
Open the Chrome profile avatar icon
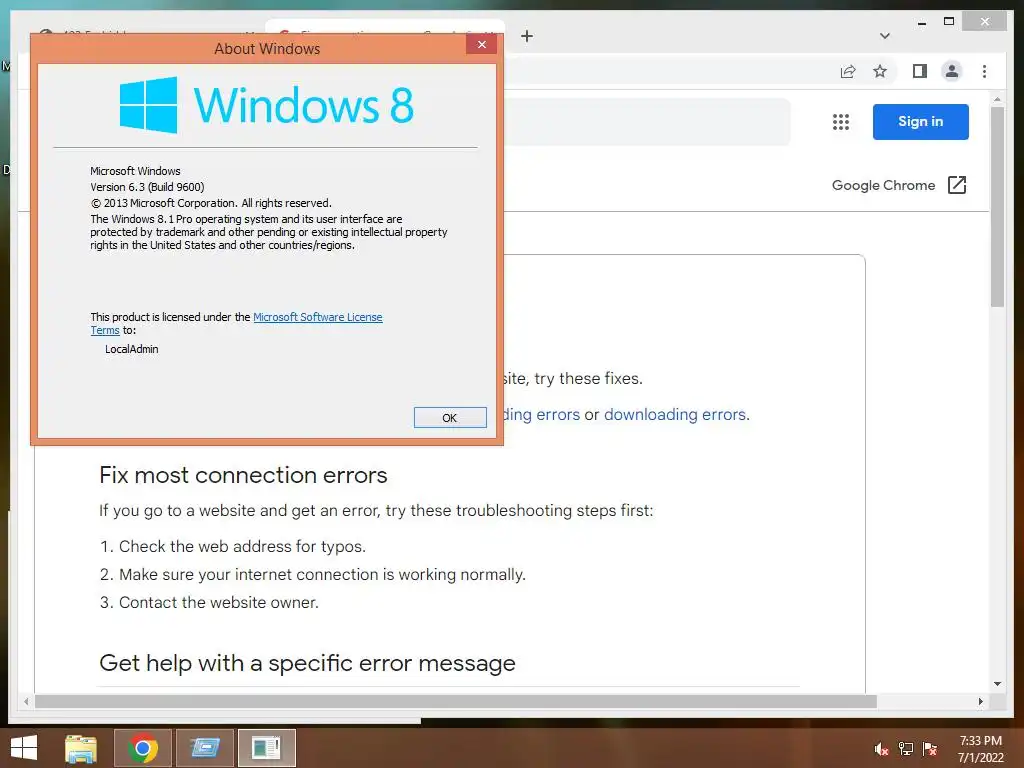pos(952,71)
